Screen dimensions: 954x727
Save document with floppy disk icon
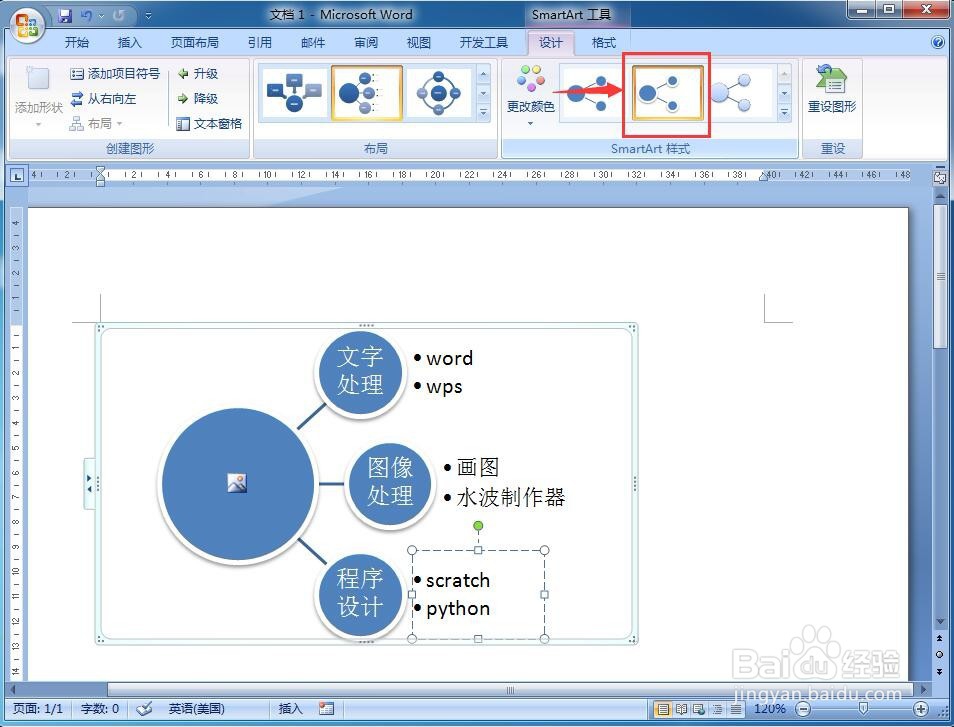coord(65,15)
